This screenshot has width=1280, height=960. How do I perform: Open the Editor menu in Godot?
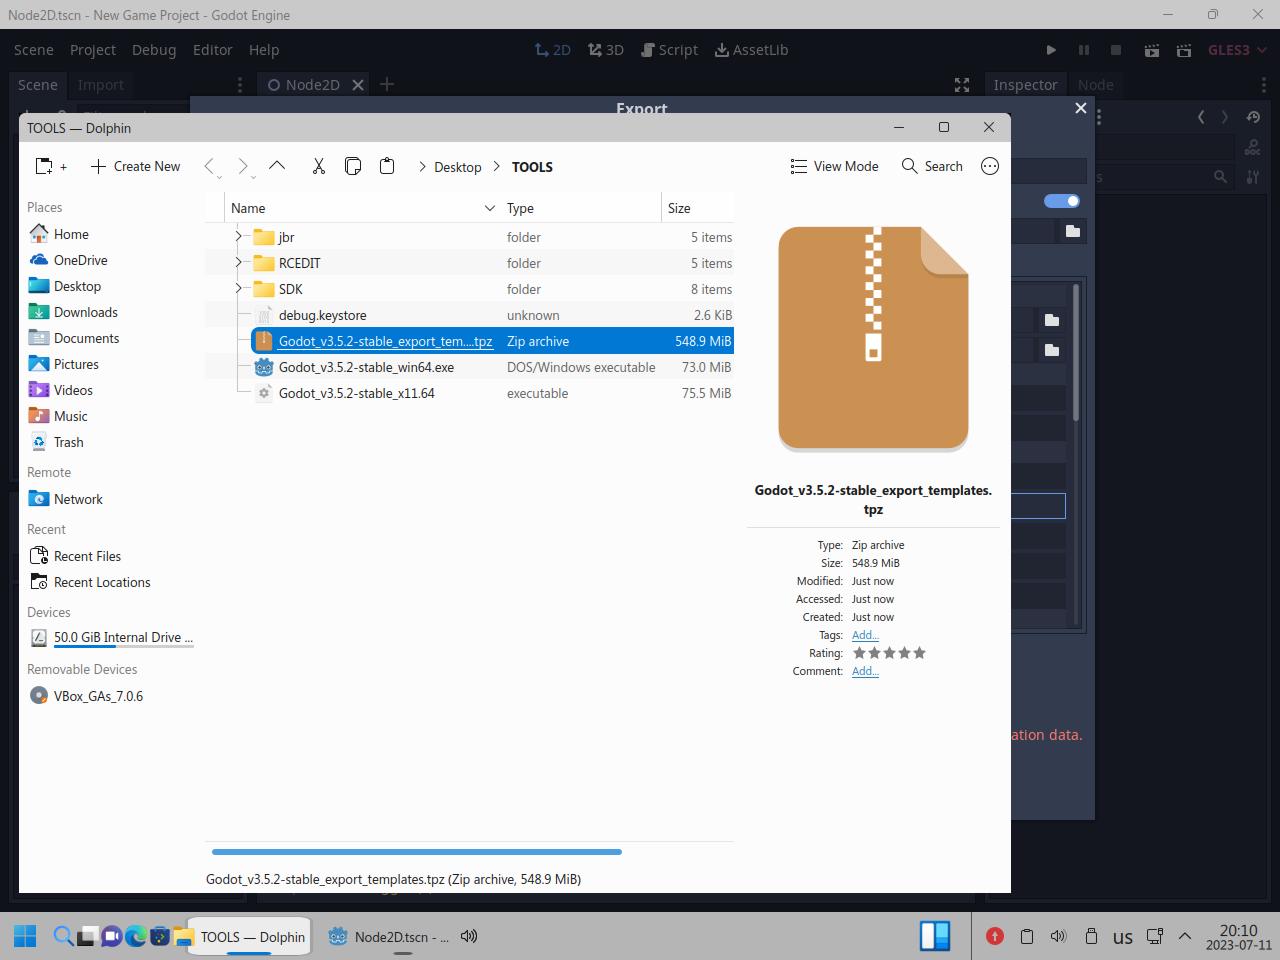pos(212,50)
